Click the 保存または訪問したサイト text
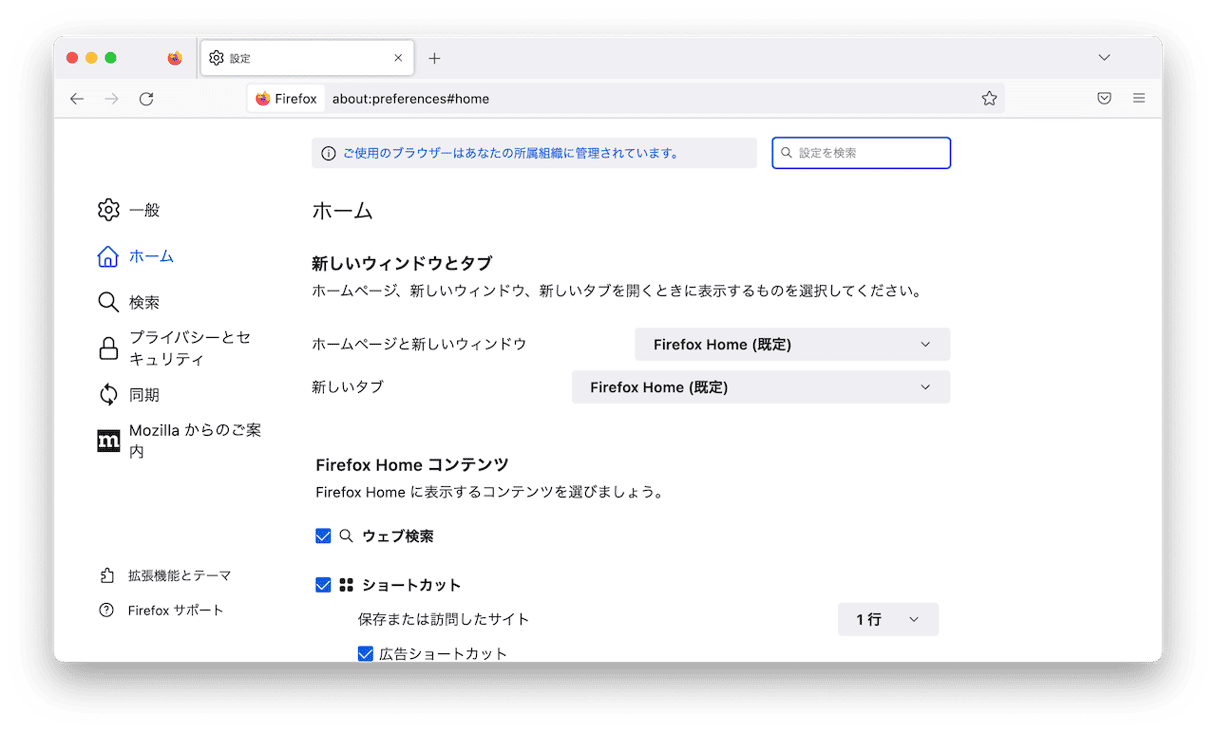This screenshot has width=1216, height=733. click(444, 619)
